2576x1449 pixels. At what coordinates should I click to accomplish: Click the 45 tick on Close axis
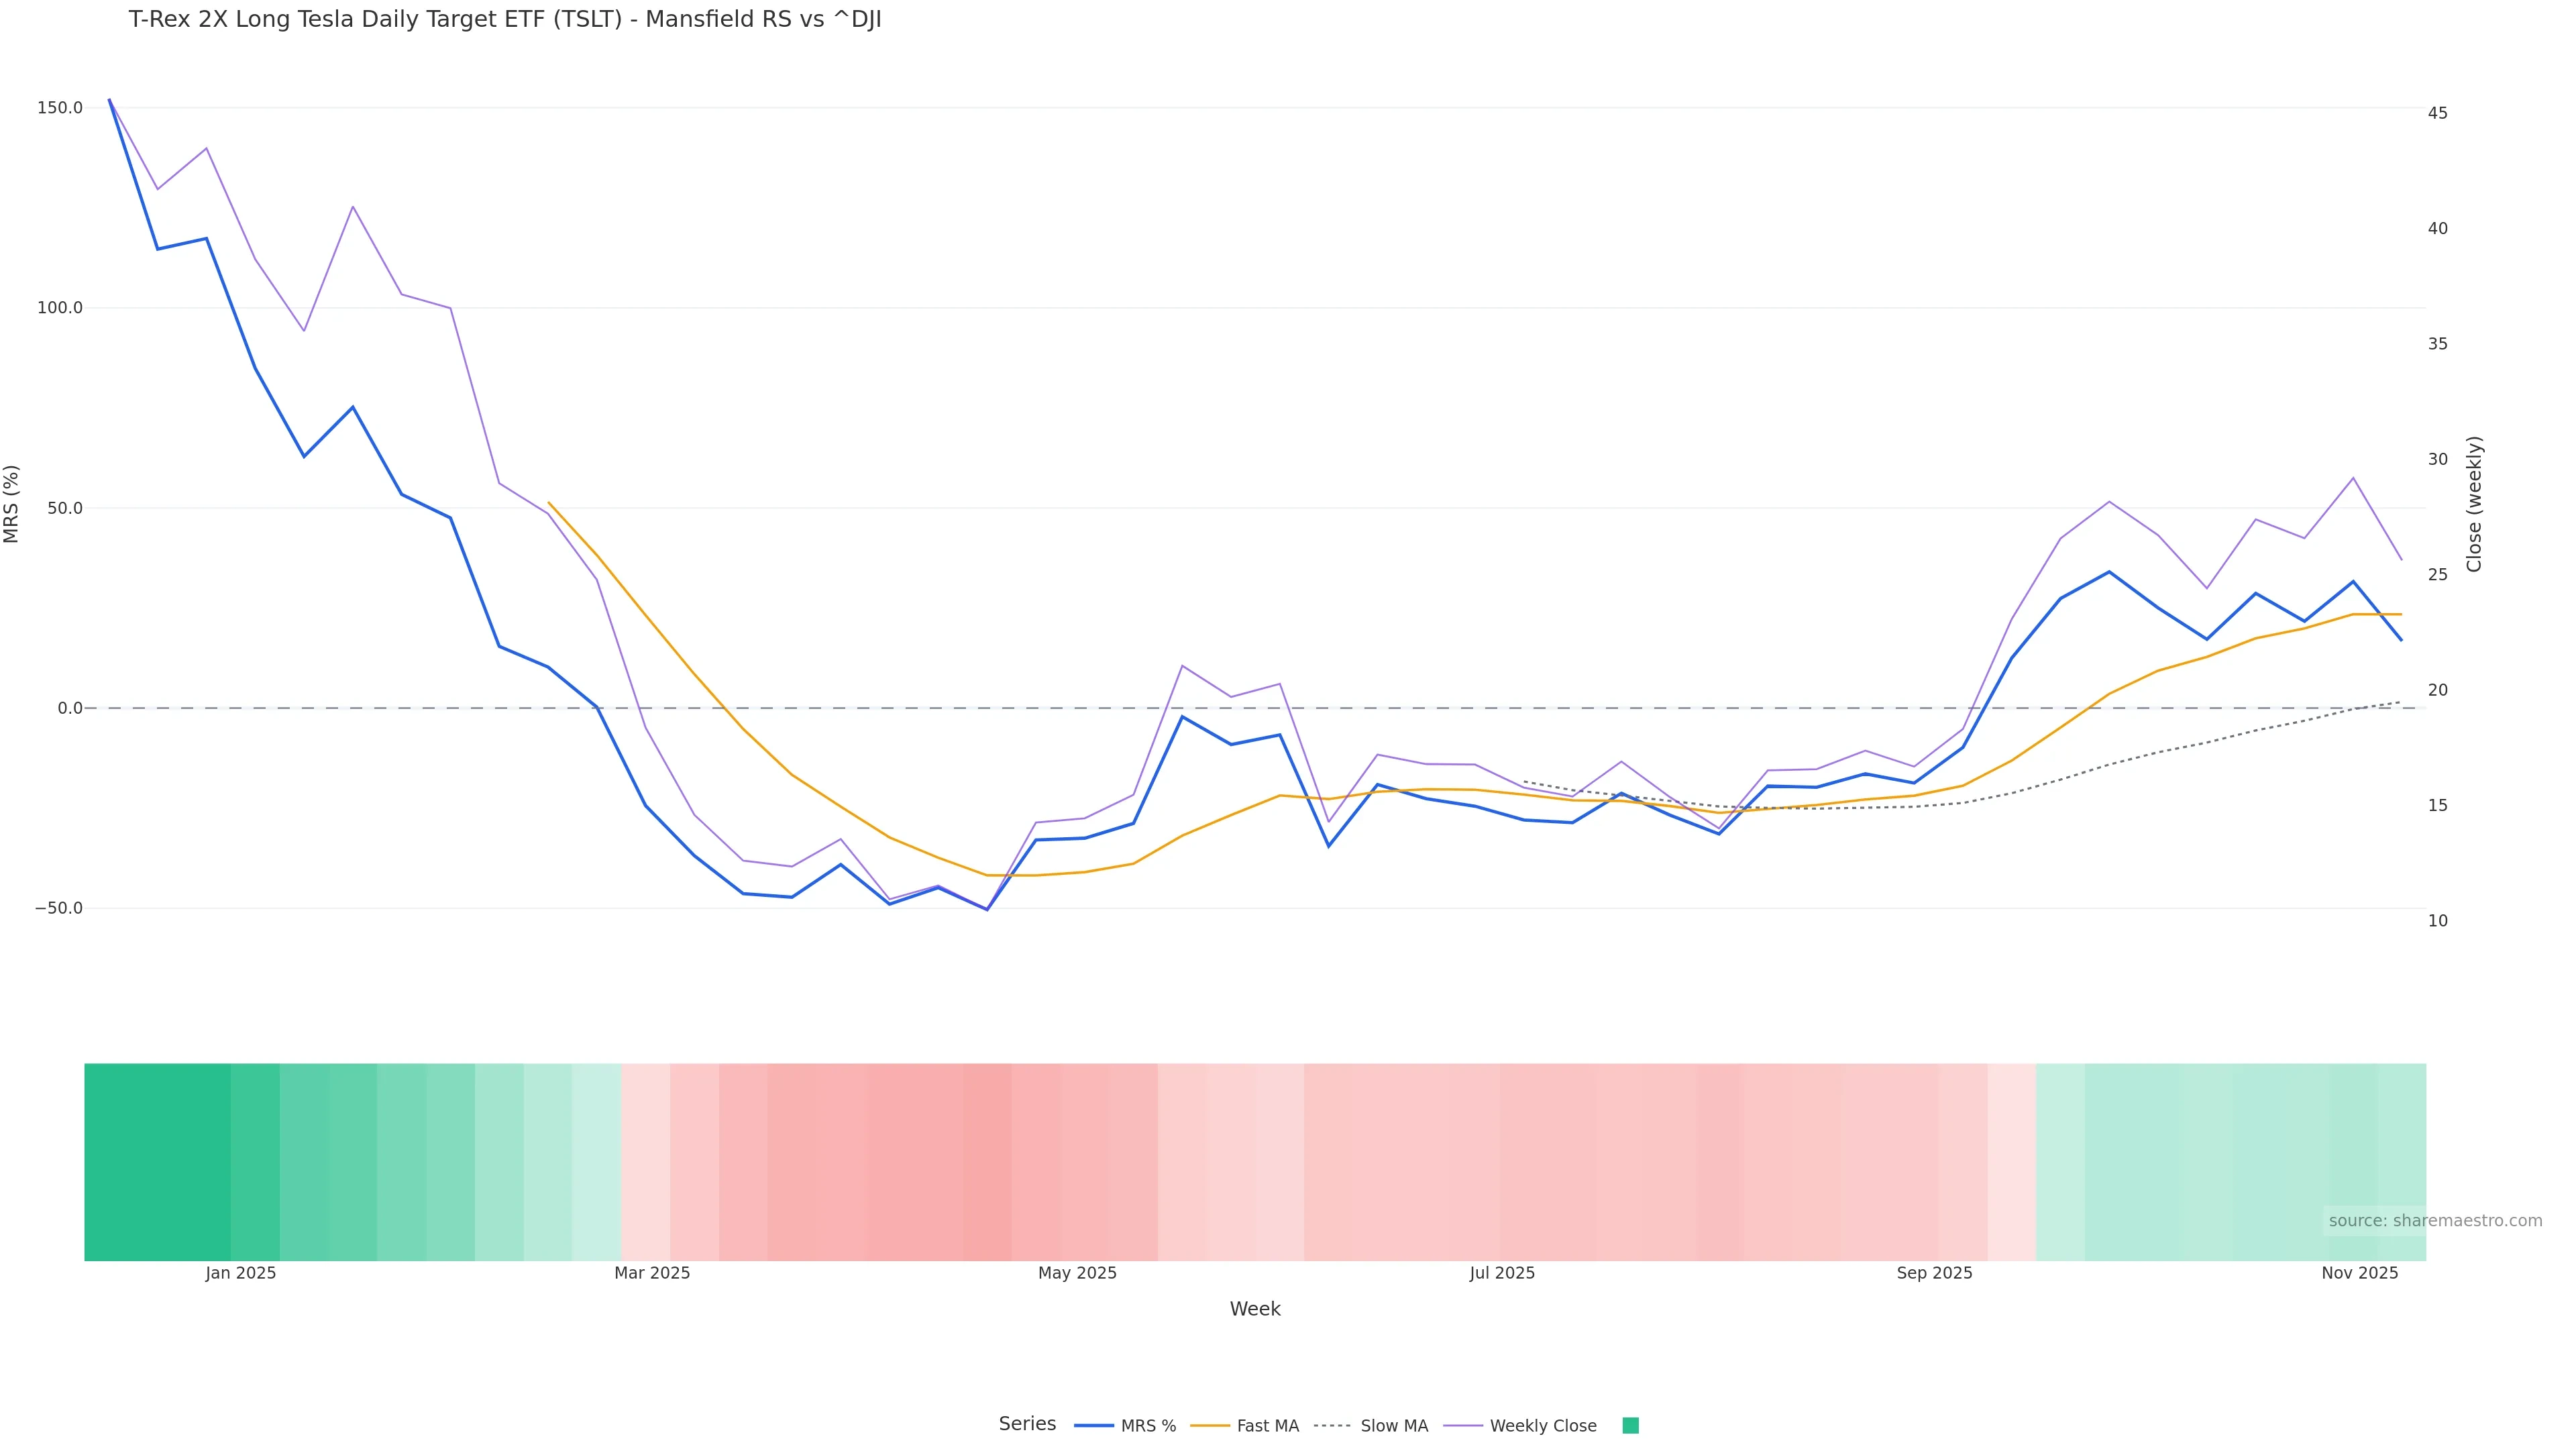click(2438, 113)
